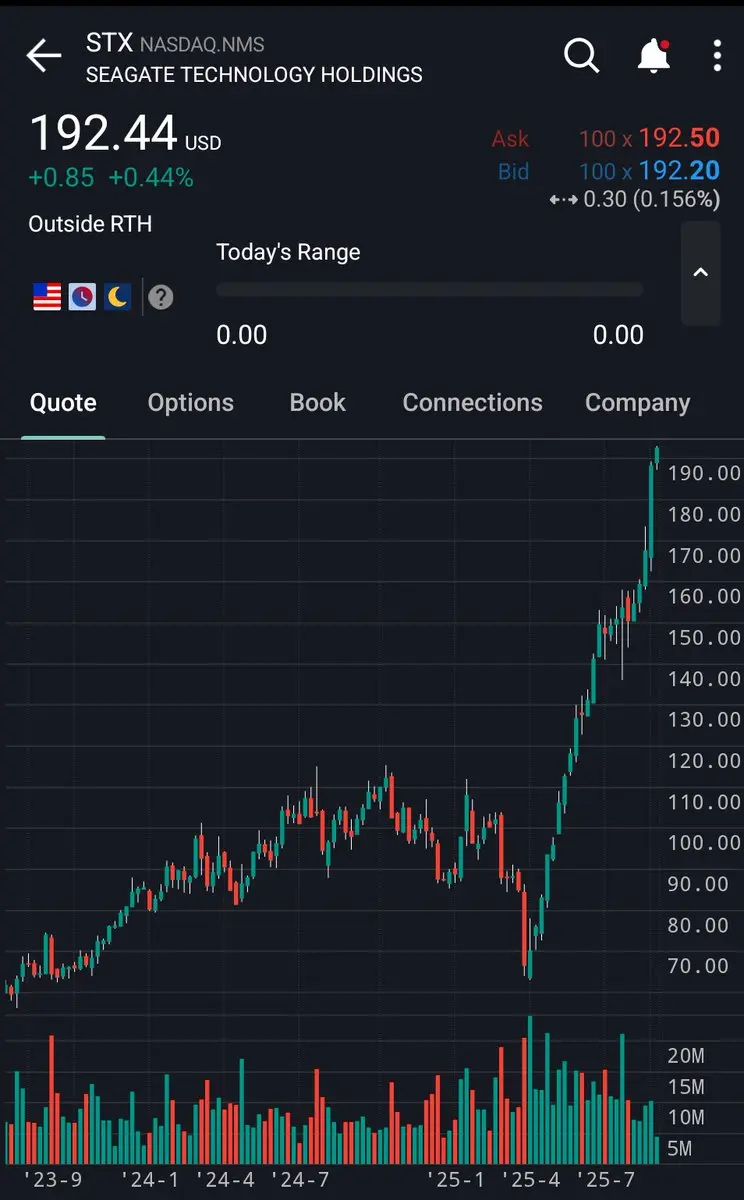Tap the '25-4 date axis label
The height and width of the screenshot is (1200, 744).
pos(533,1180)
